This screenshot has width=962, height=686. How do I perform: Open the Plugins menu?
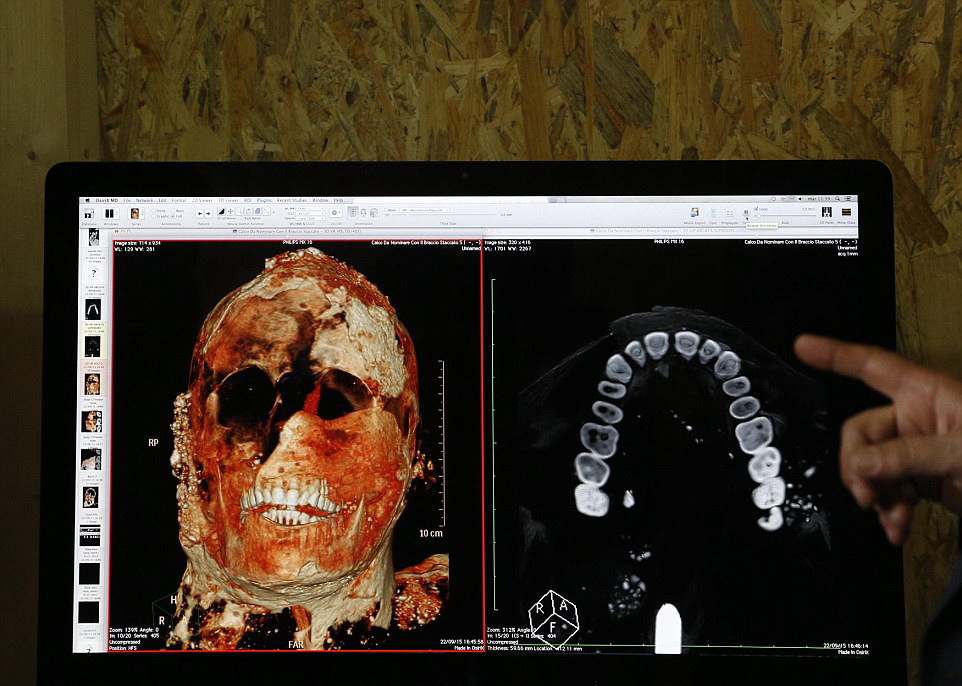pyautogui.click(x=264, y=200)
